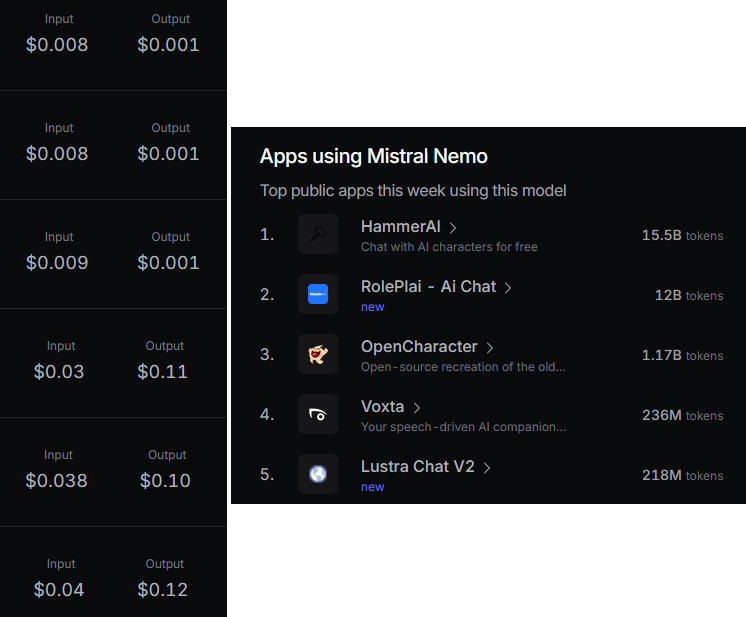Viewport: 746px width, 617px height.
Task: Click the Lustra Chat V2 globe icon
Action: click(318, 474)
